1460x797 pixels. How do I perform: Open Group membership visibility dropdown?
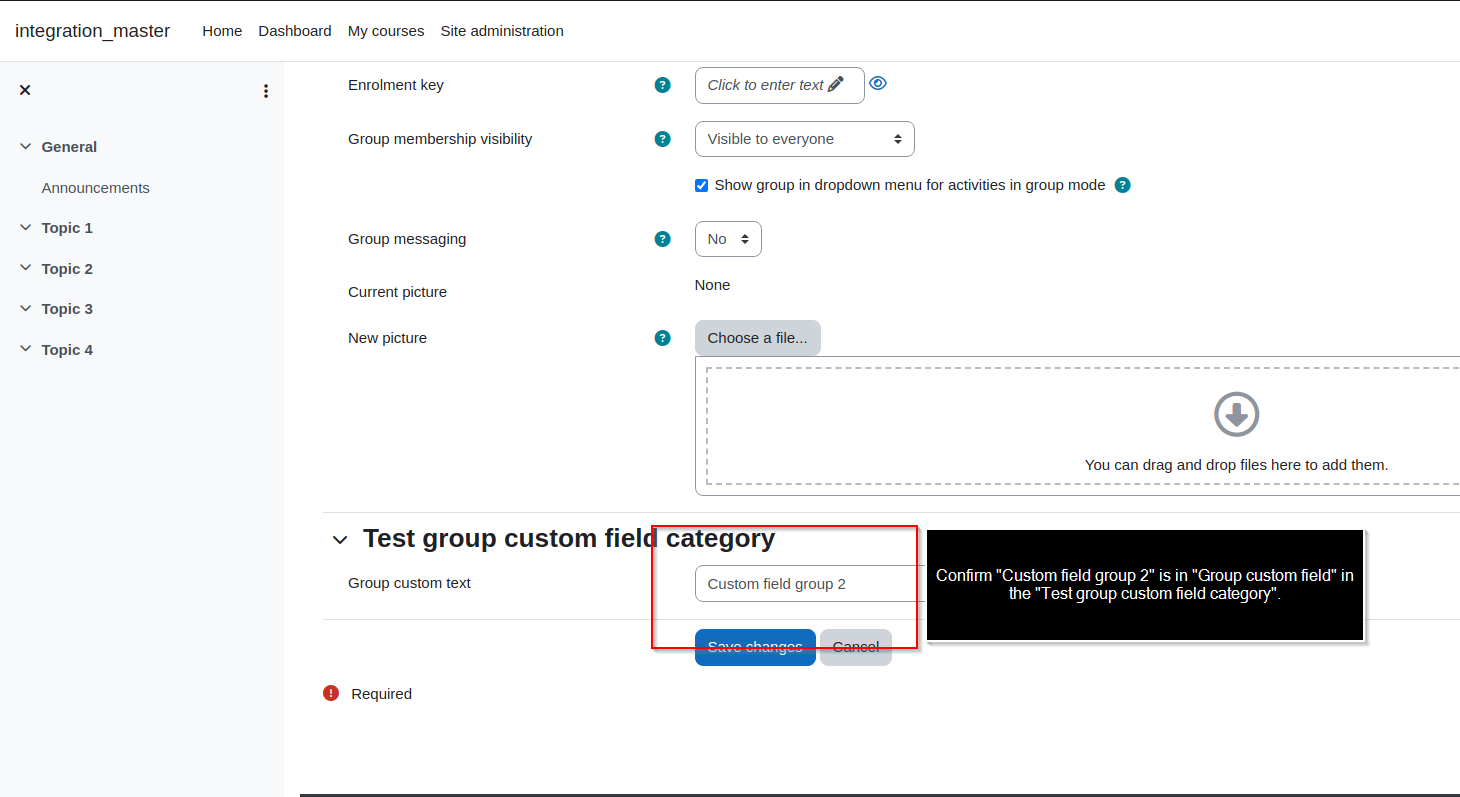click(x=804, y=139)
